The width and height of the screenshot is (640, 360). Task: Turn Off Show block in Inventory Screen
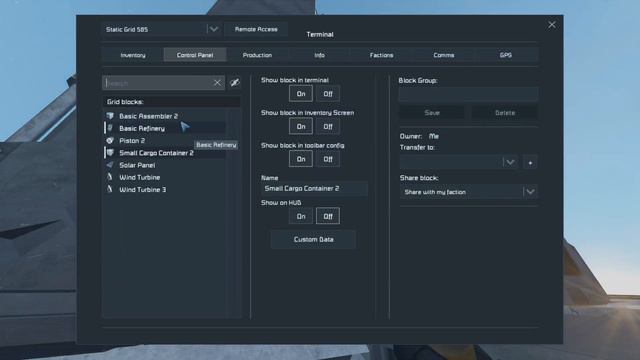(x=328, y=127)
